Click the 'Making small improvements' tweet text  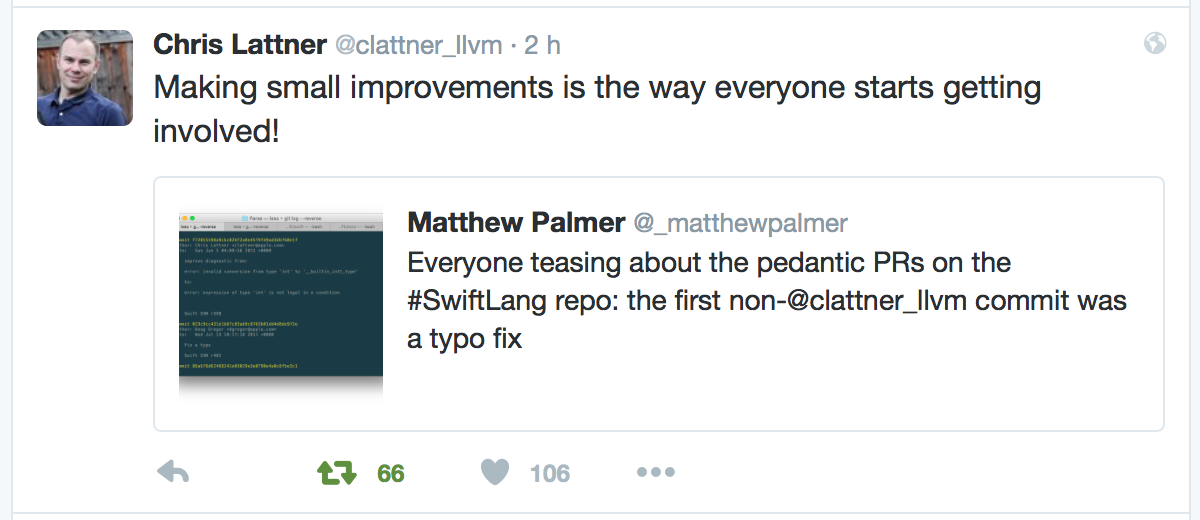coord(597,87)
